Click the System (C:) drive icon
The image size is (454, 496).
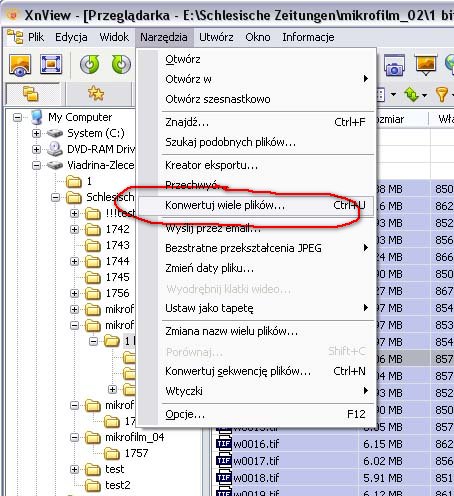pyautogui.click(x=55, y=133)
